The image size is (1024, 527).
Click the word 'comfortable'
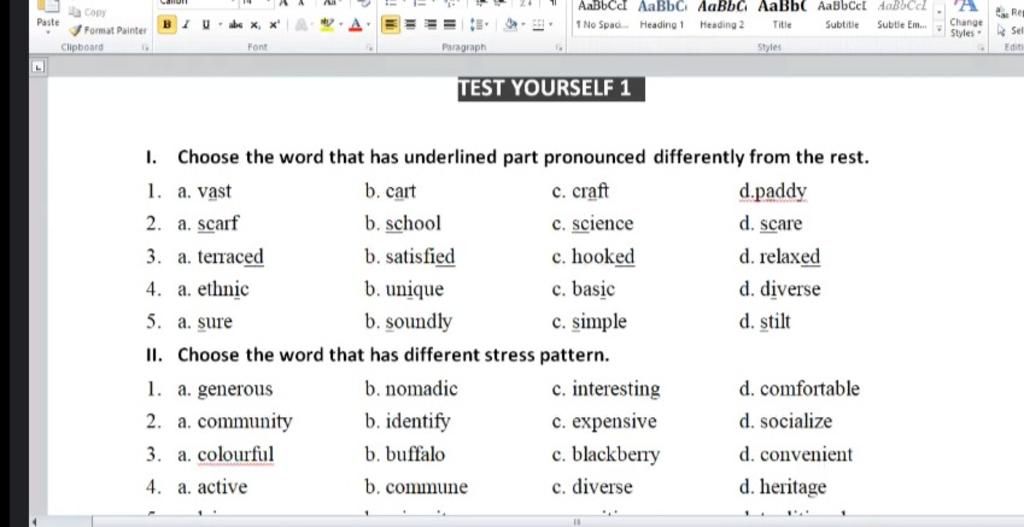810,389
